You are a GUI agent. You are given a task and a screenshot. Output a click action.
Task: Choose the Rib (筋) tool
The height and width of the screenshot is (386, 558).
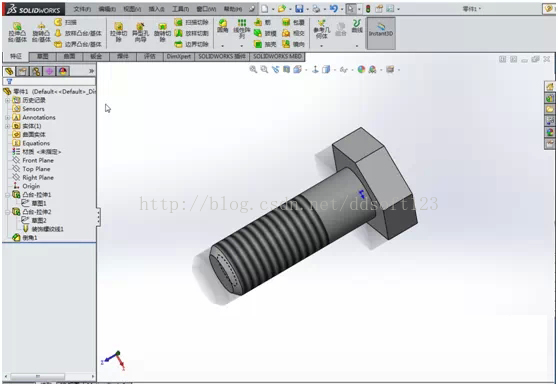coord(262,22)
